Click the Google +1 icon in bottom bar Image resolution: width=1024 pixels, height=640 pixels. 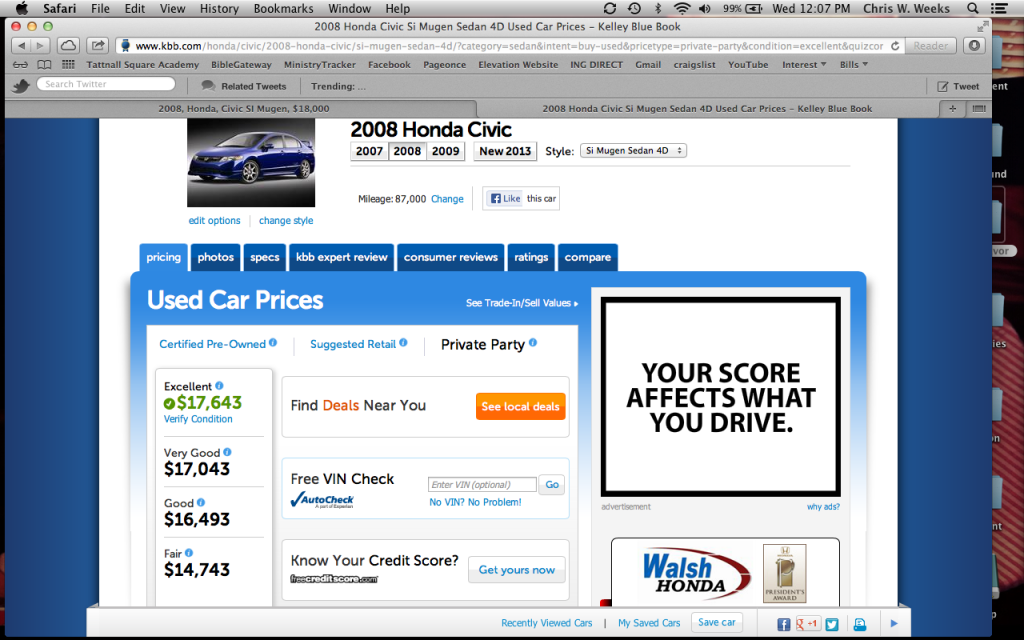(808, 623)
